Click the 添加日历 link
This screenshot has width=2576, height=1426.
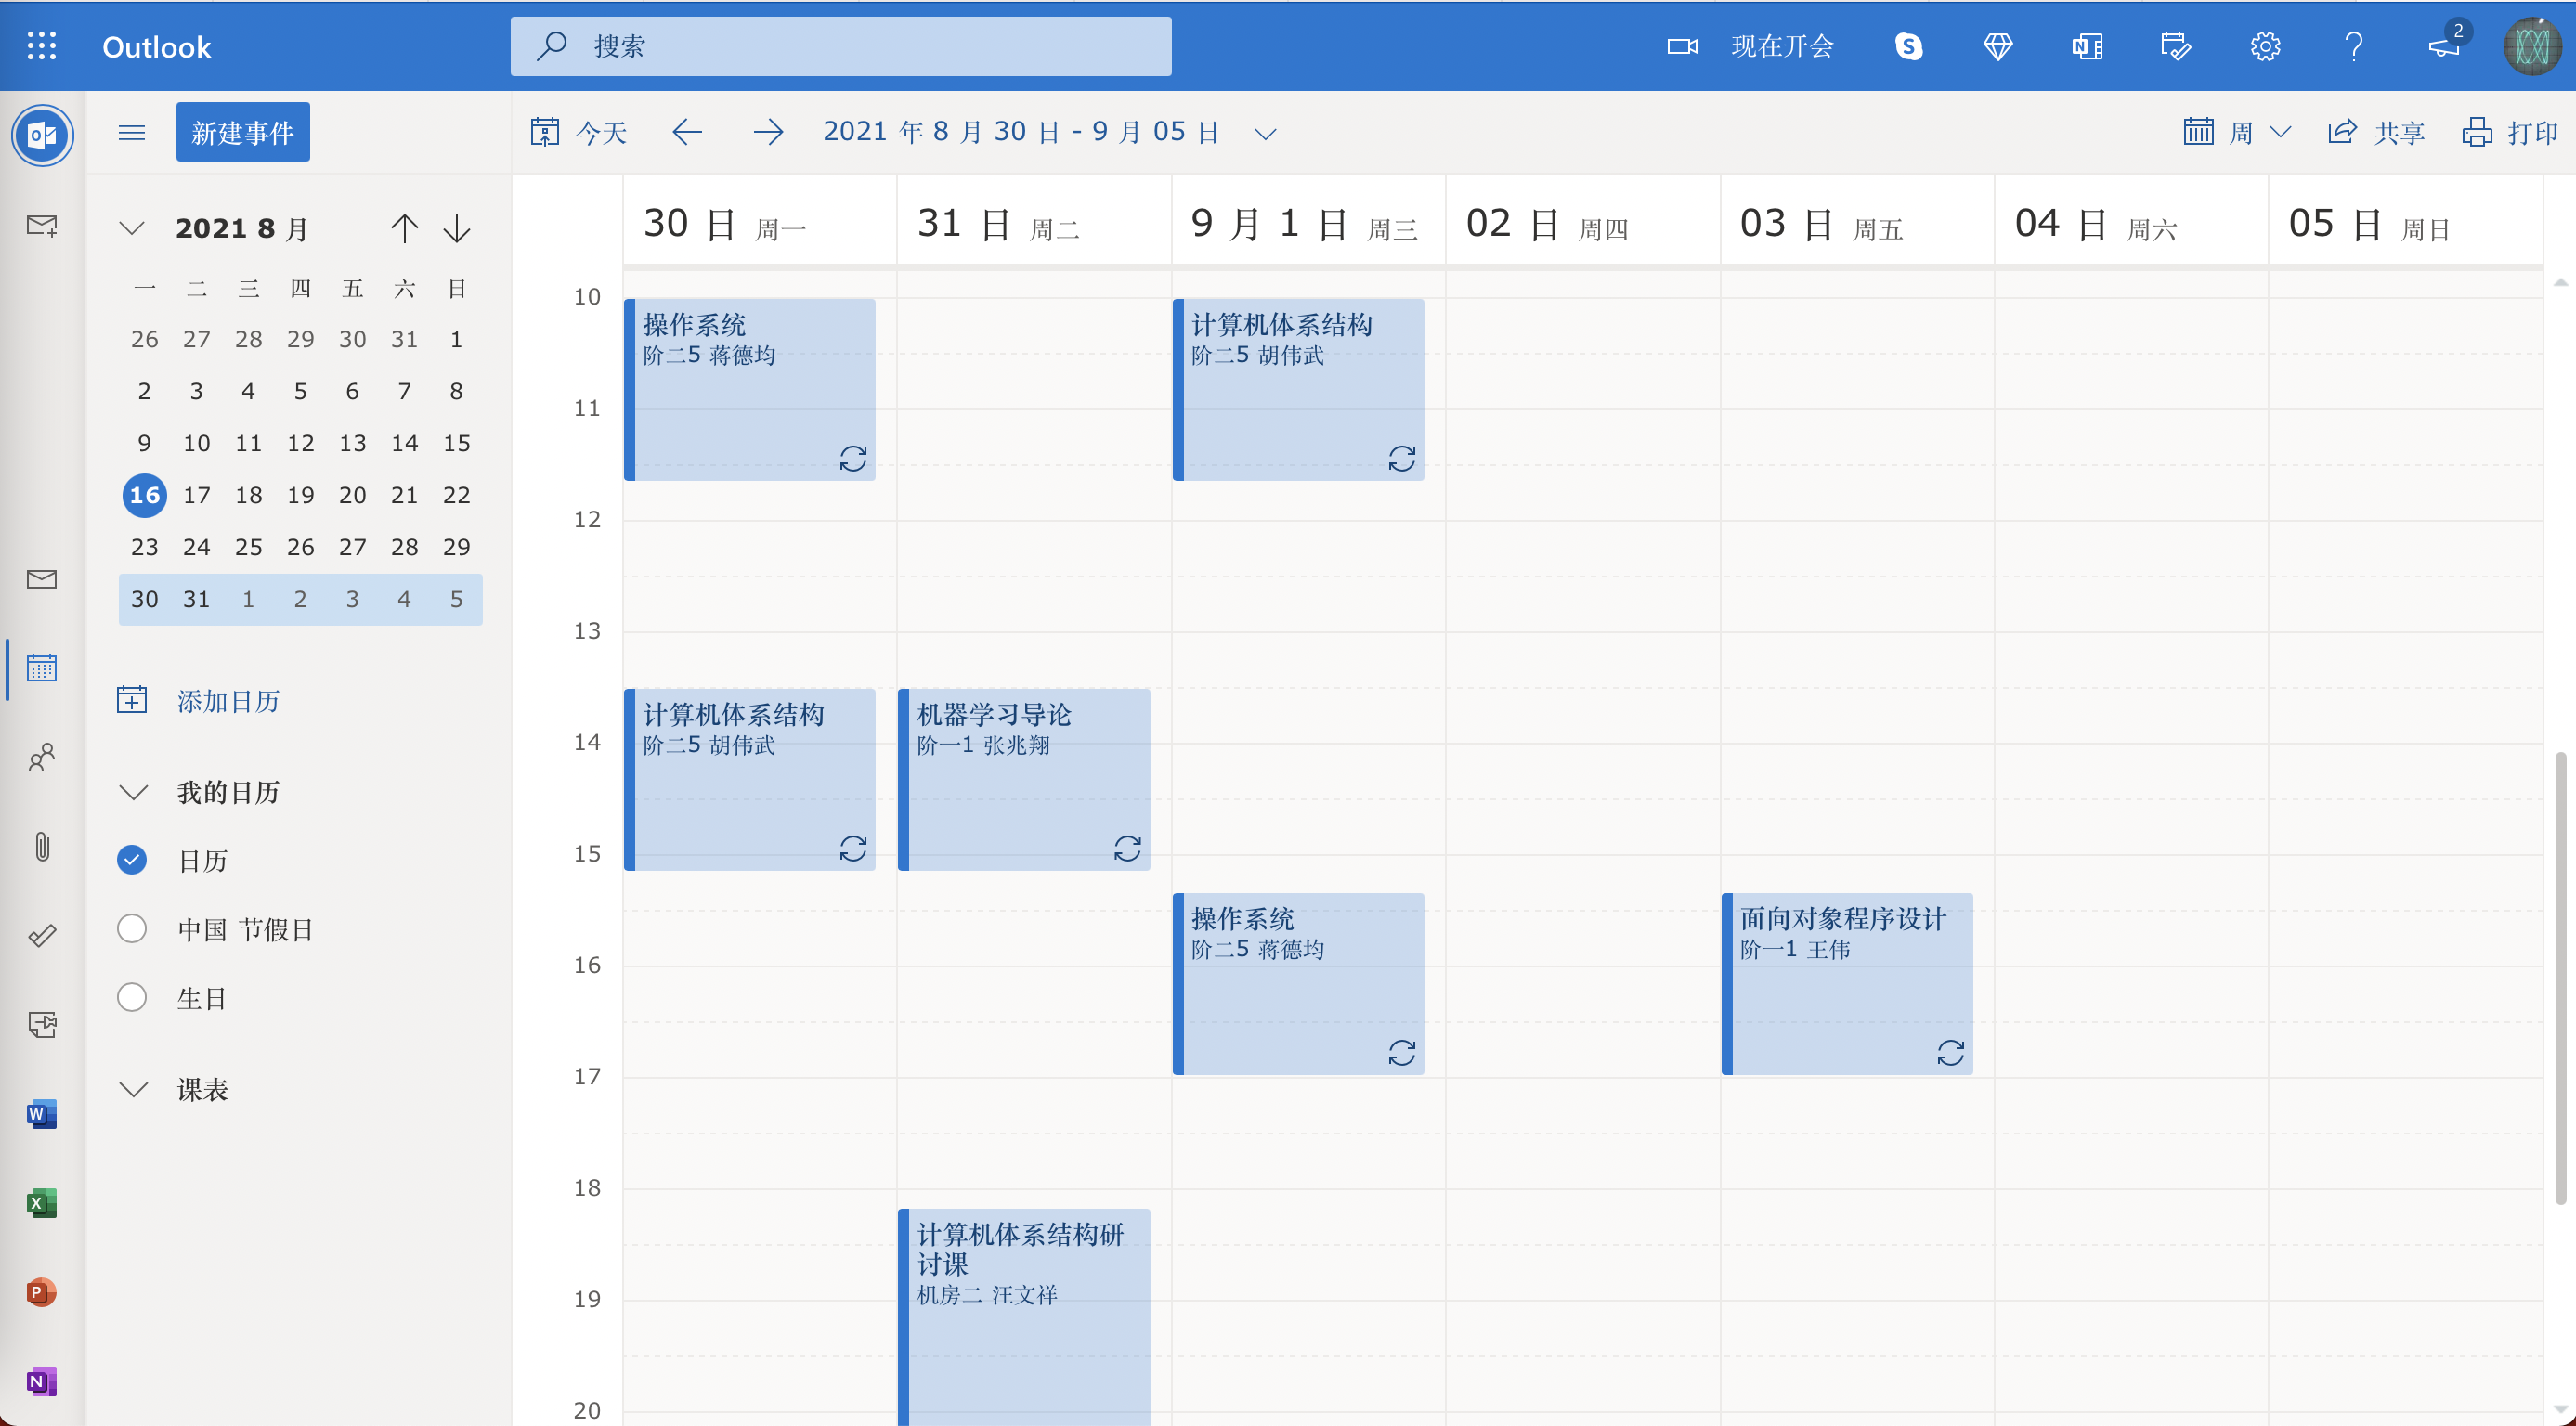click(227, 701)
